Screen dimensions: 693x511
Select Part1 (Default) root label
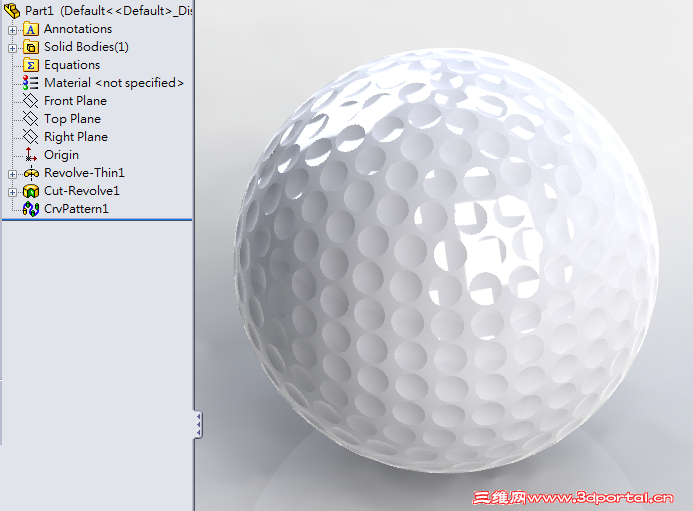(108, 11)
